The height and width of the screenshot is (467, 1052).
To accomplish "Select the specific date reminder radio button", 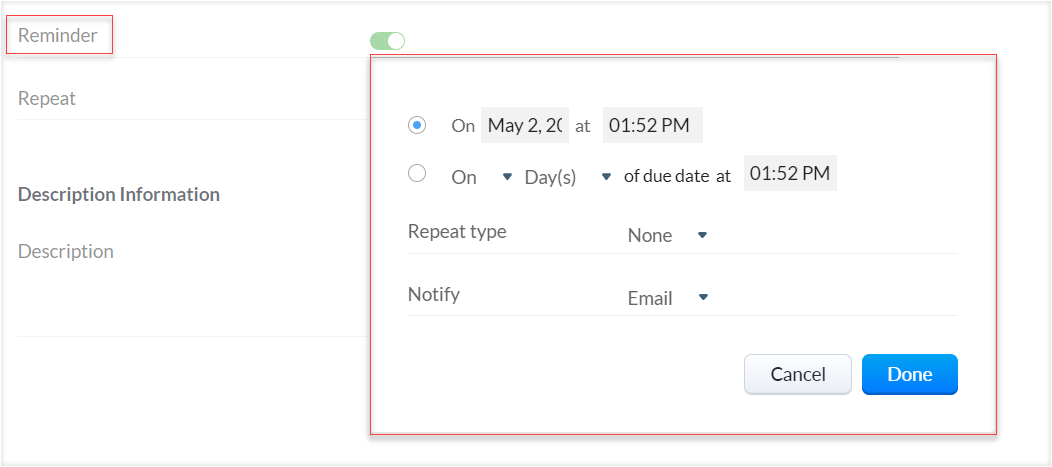I will [417, 125].
